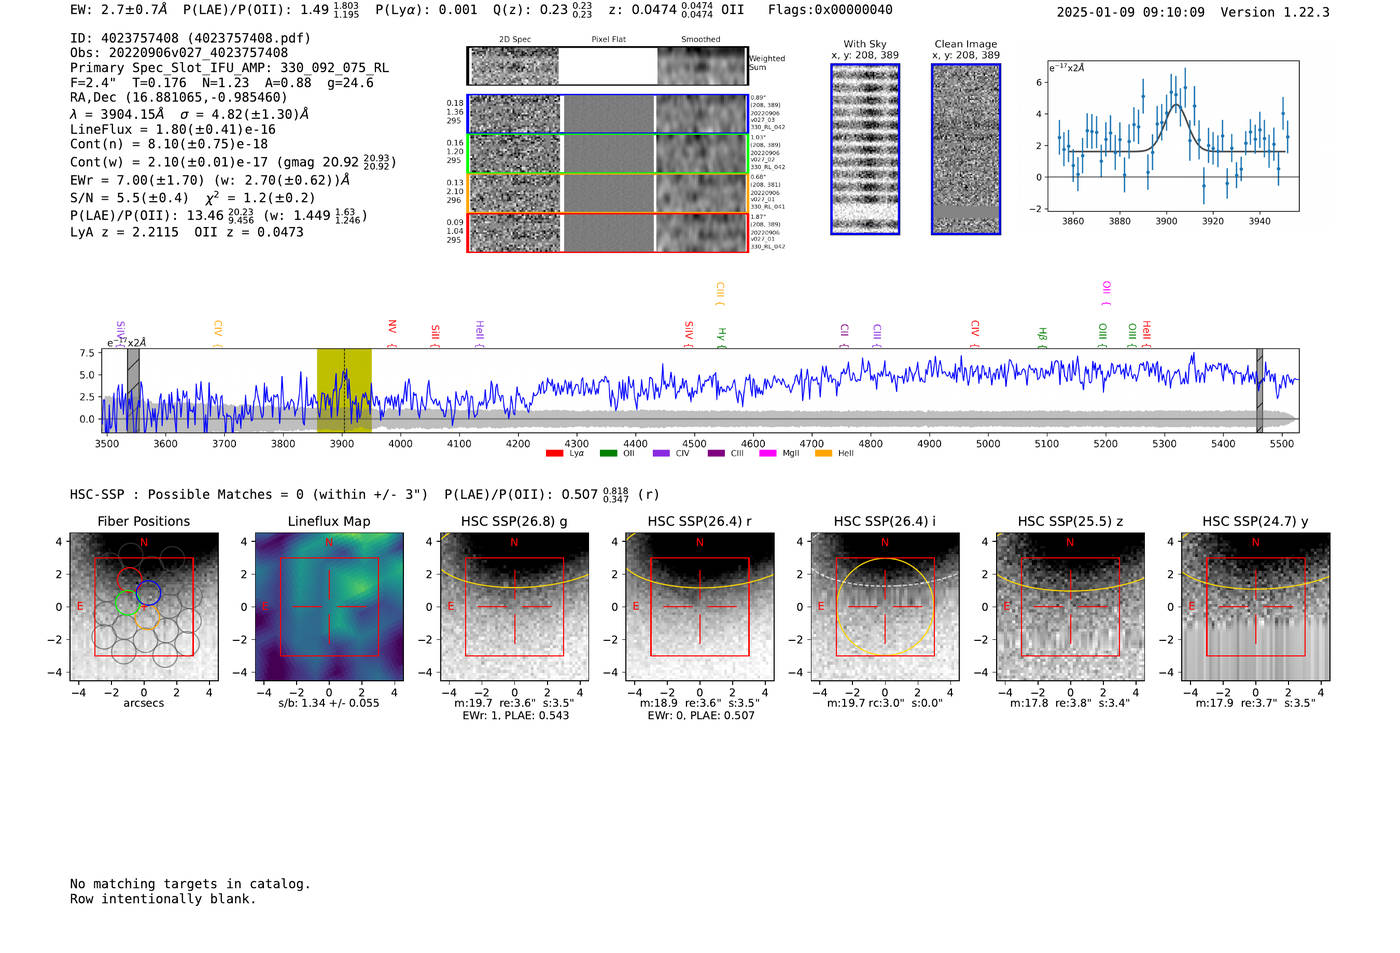
Task: Open the Fiber Positions image
Action: 144,606
